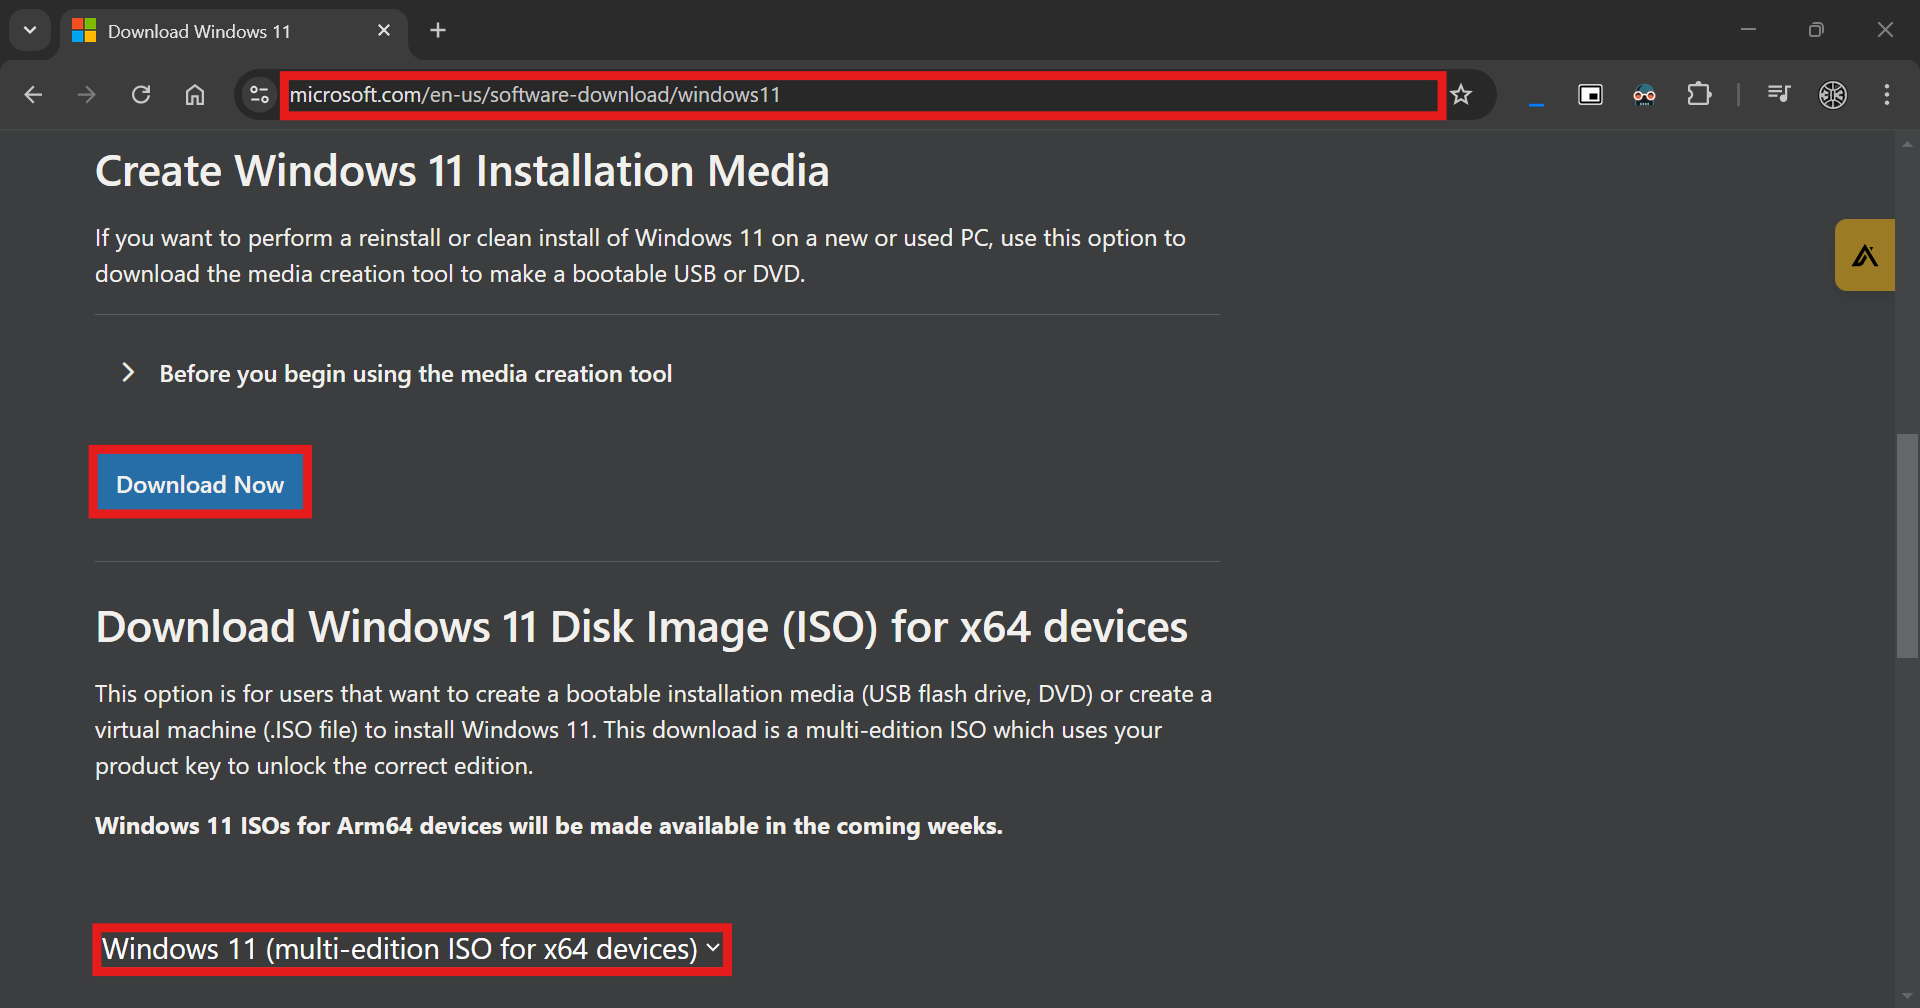Open the Extensions puzzle menu
This screenshot has width=1920, height=1008.
click(1699, 95)
